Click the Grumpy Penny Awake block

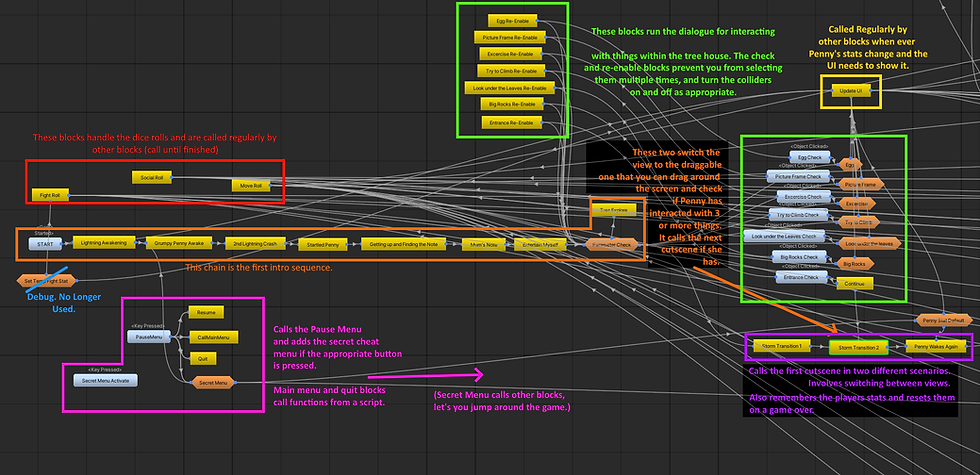click(x=179, y=243)
